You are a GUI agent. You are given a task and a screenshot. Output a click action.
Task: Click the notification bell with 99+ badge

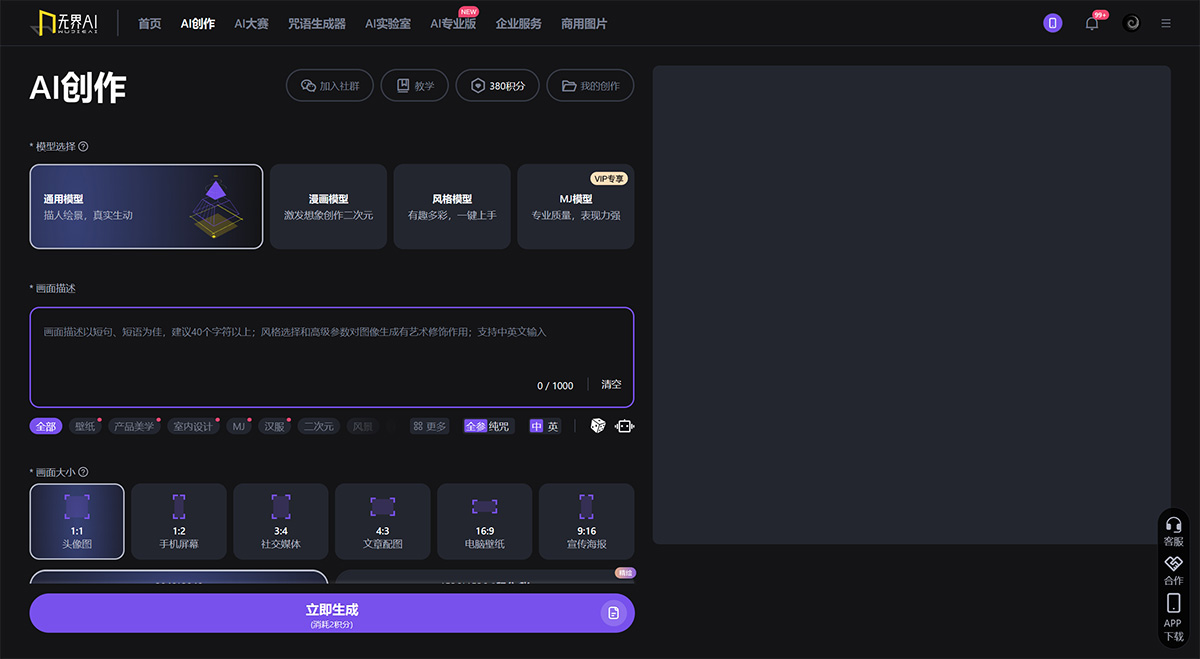(1091, 22)
